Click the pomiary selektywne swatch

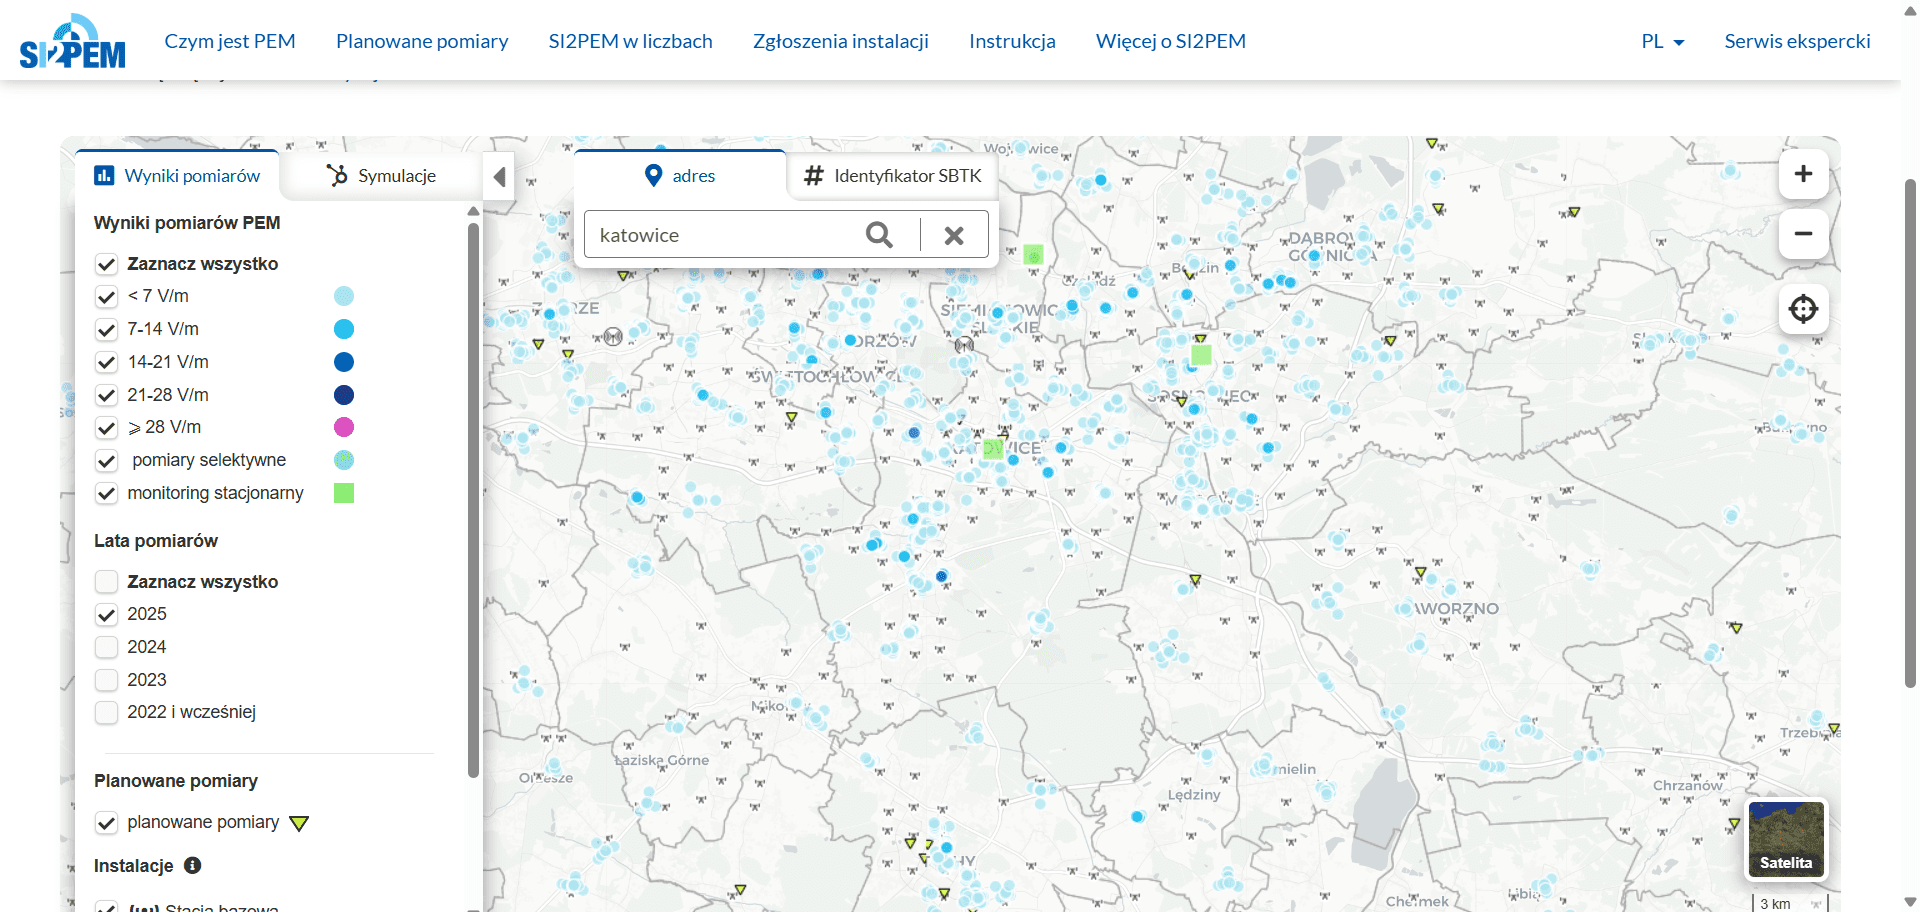[344, 460]
